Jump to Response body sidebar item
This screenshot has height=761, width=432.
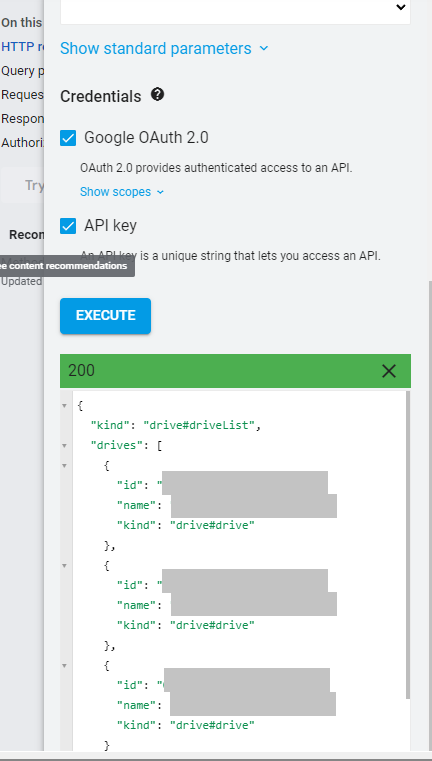22,118
